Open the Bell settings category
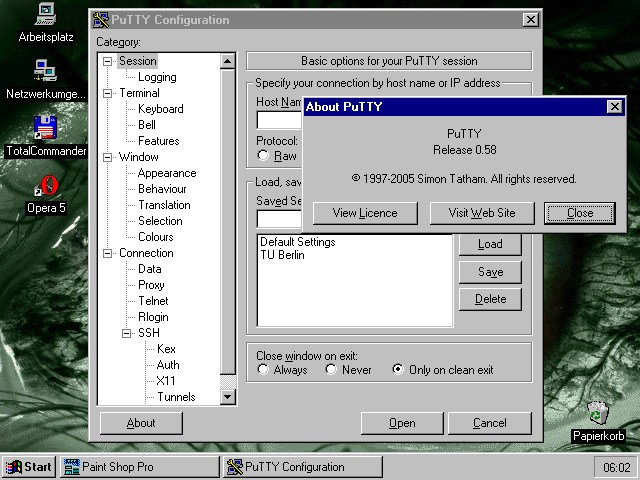This screenshot has height=480, width=640. (147, 125)
